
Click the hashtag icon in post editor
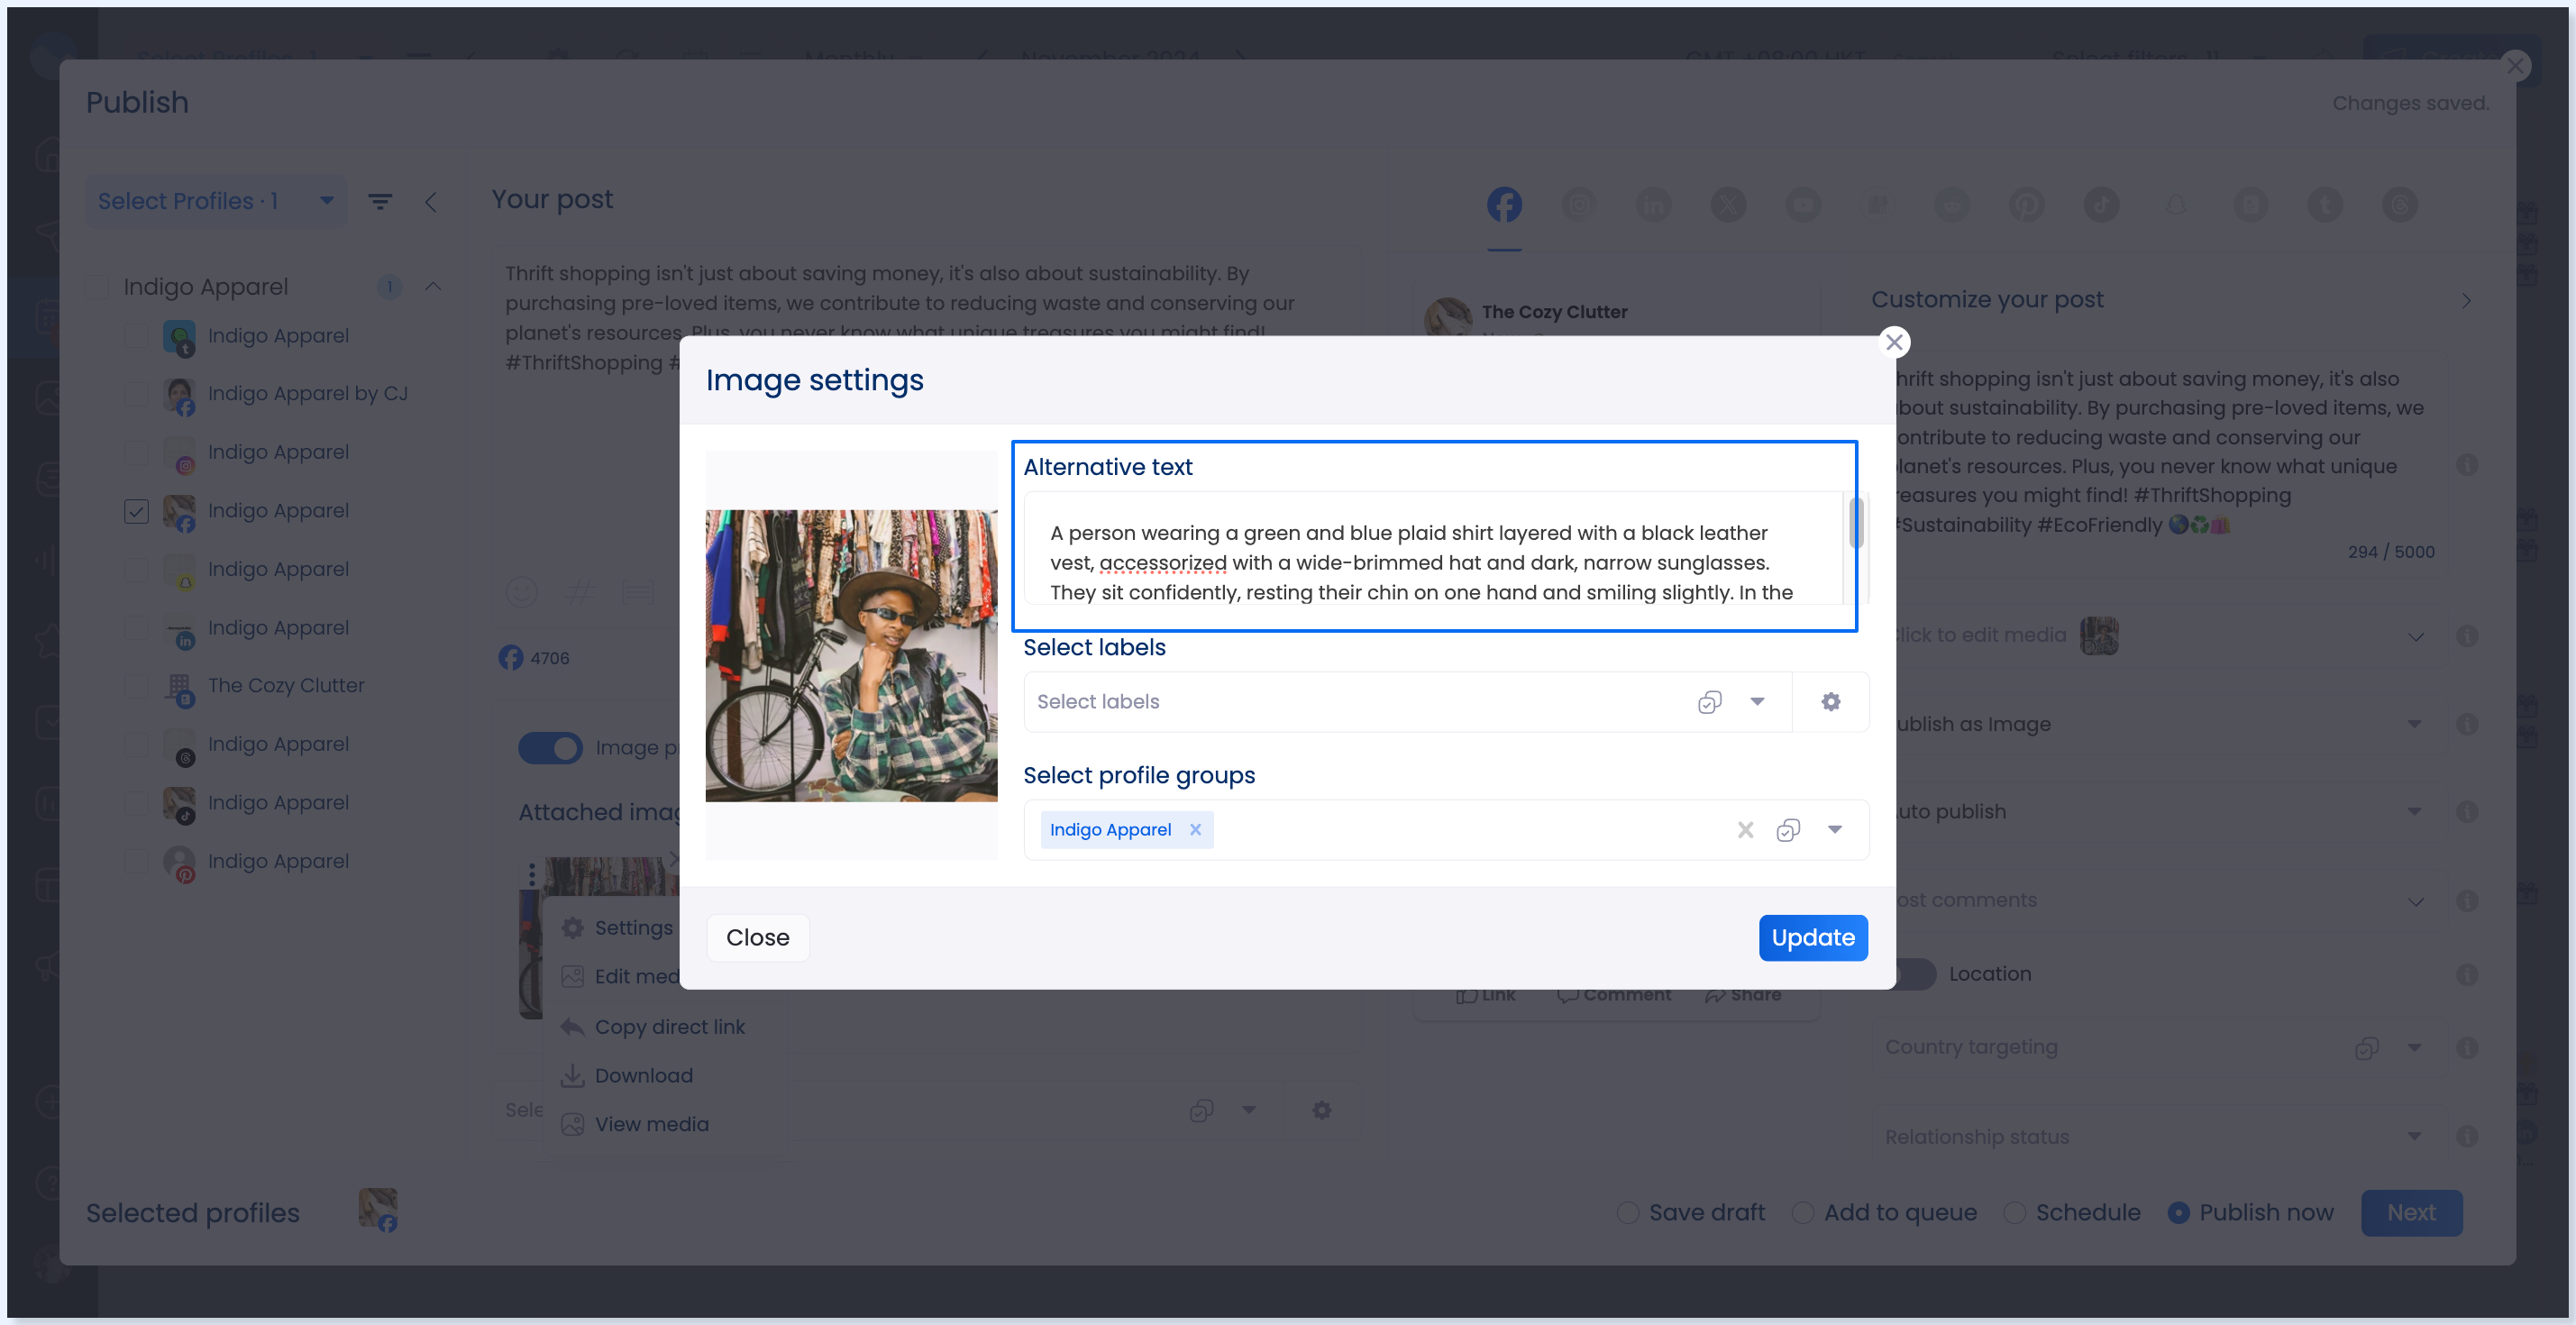click(x=580, y=592)
